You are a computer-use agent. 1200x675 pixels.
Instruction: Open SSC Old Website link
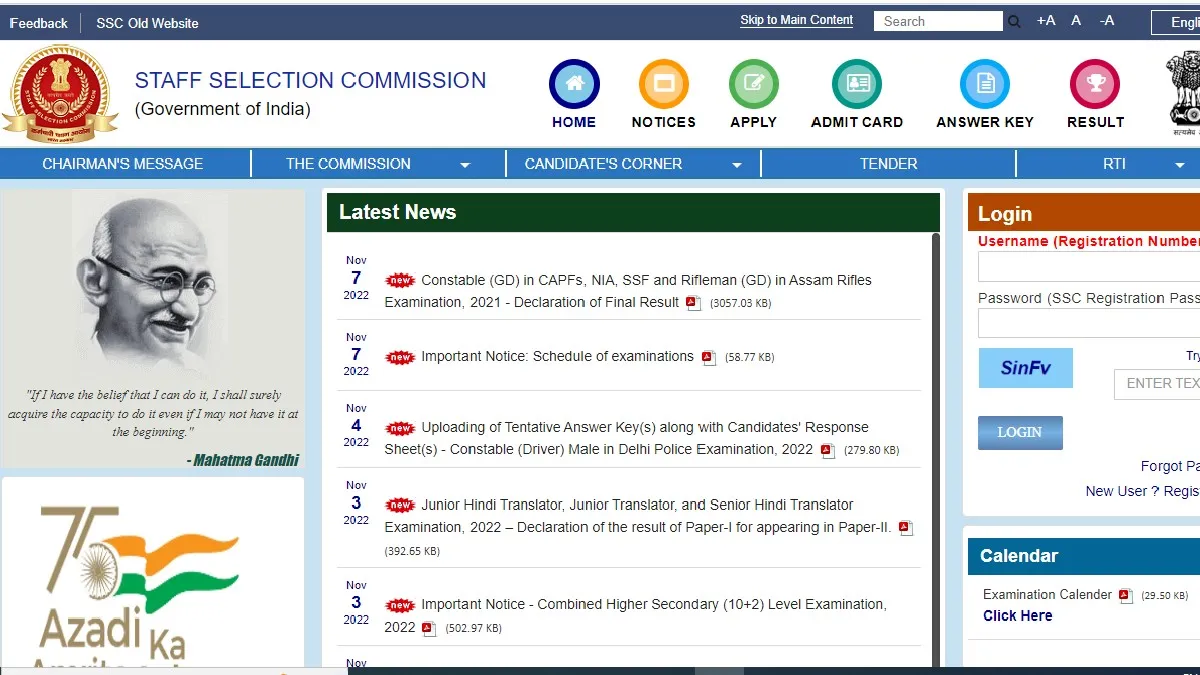(x=147, y=23)
